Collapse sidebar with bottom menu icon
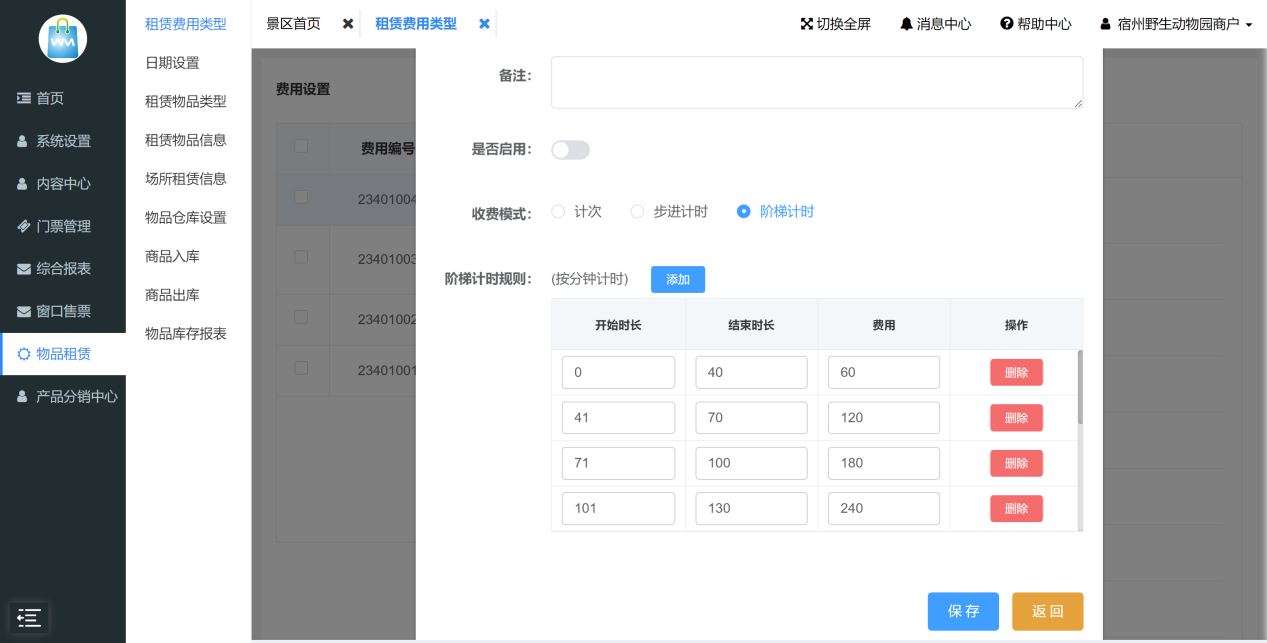 29,618
